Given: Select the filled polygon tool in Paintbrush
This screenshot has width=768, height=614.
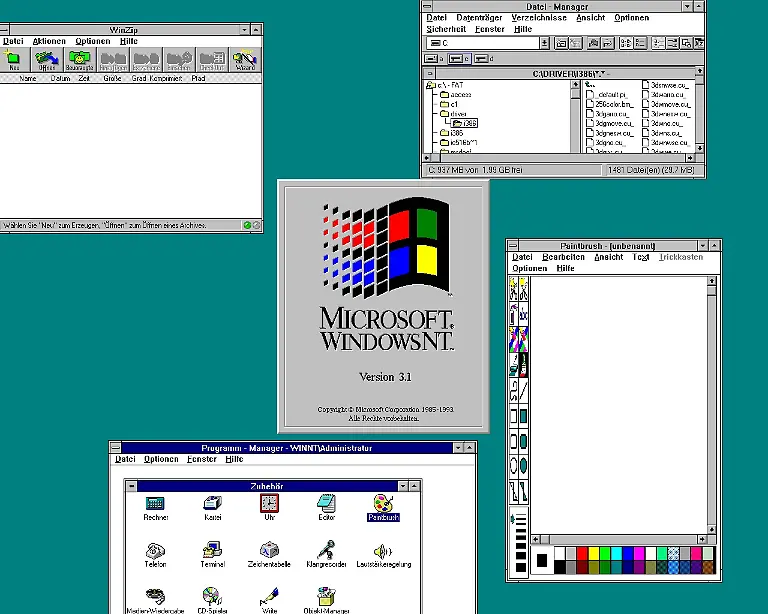Looking at the screenshot, I should 524,491.
